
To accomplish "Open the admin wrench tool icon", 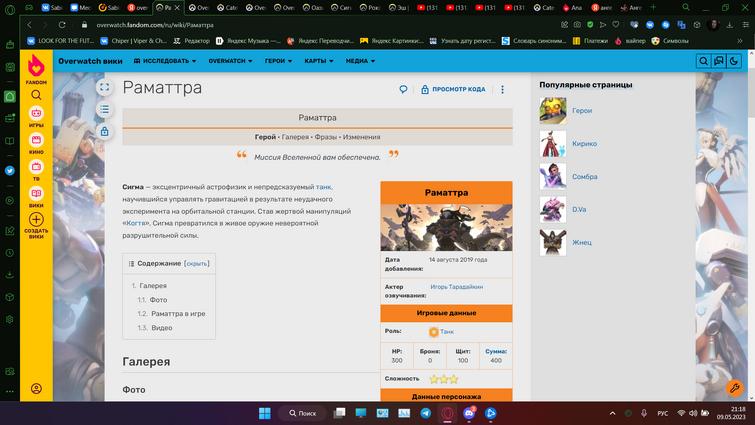I will tap(734, 388).
